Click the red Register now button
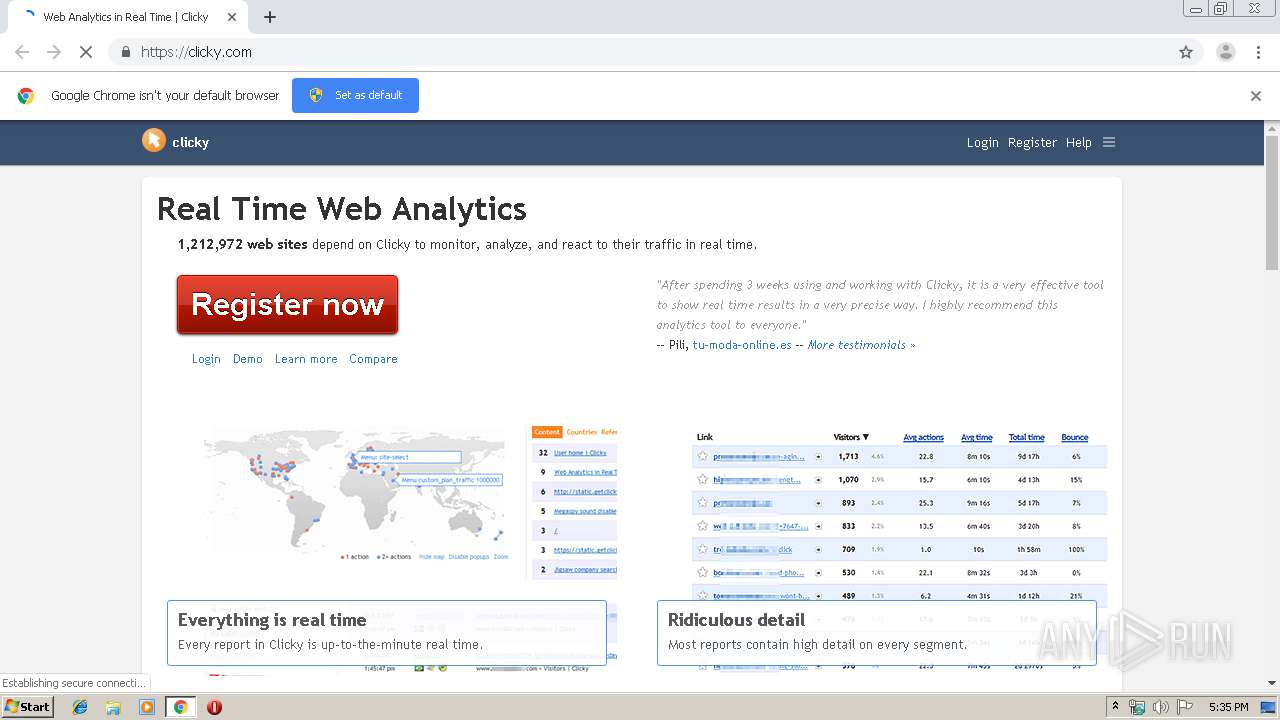Image resolution: width=1280 pixels, height=720 pixels. 287,305
